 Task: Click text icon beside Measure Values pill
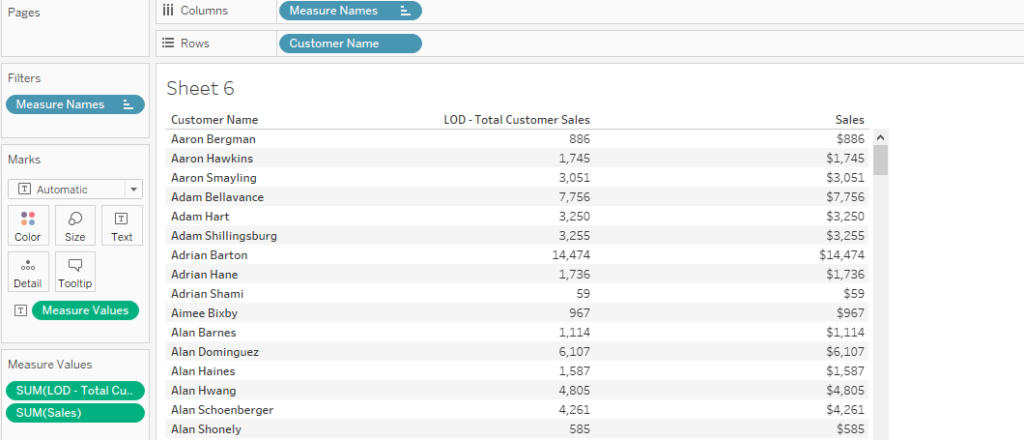[x=19, y=311]
